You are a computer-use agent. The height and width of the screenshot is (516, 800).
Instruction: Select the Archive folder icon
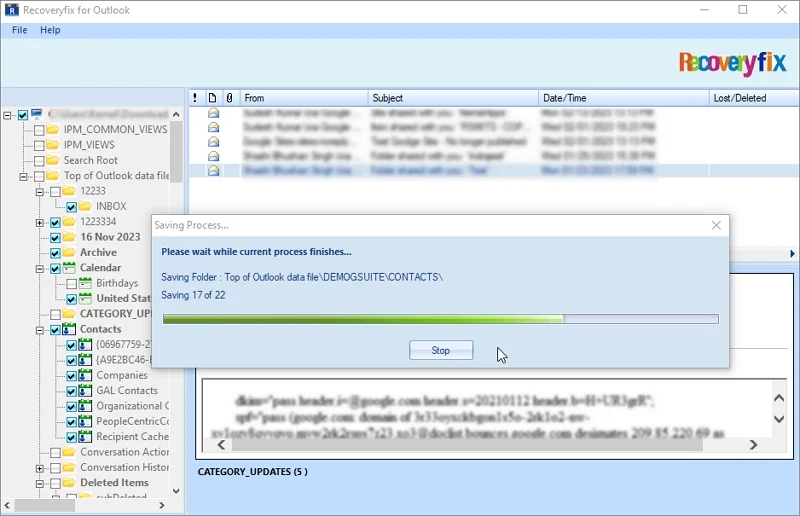[x=69, y=252]
